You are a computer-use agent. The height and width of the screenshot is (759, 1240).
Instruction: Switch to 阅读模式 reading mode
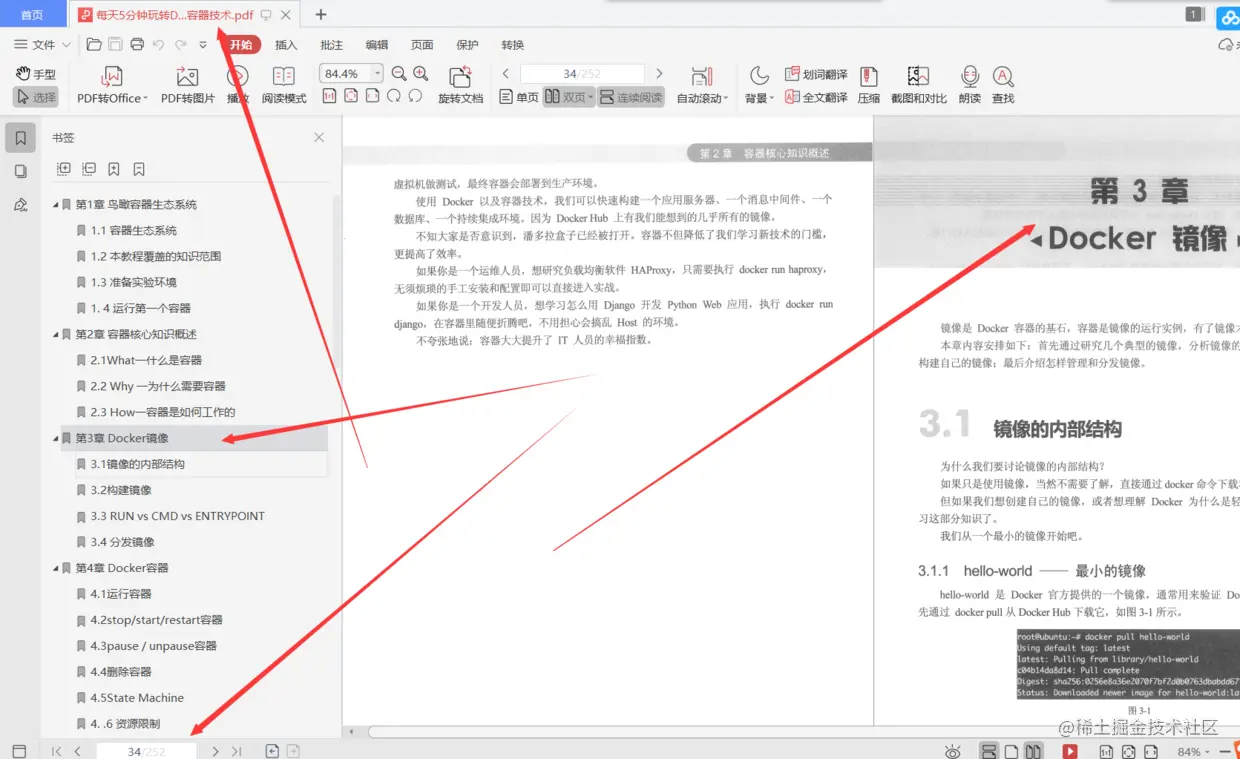pyautogui.click(x=284, y=85)
